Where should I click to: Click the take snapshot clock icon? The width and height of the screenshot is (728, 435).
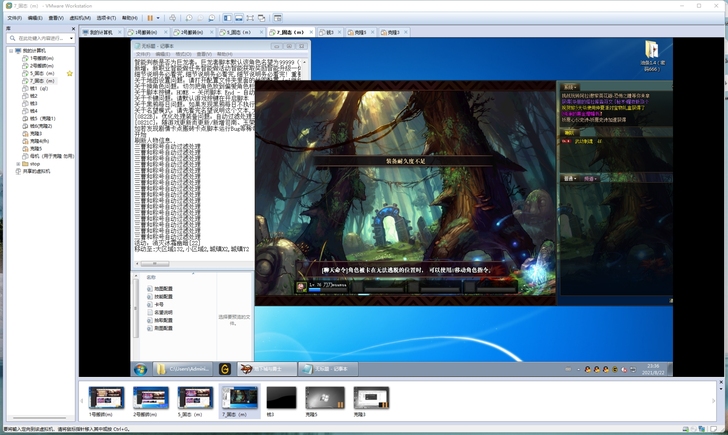tap(189, 18)
